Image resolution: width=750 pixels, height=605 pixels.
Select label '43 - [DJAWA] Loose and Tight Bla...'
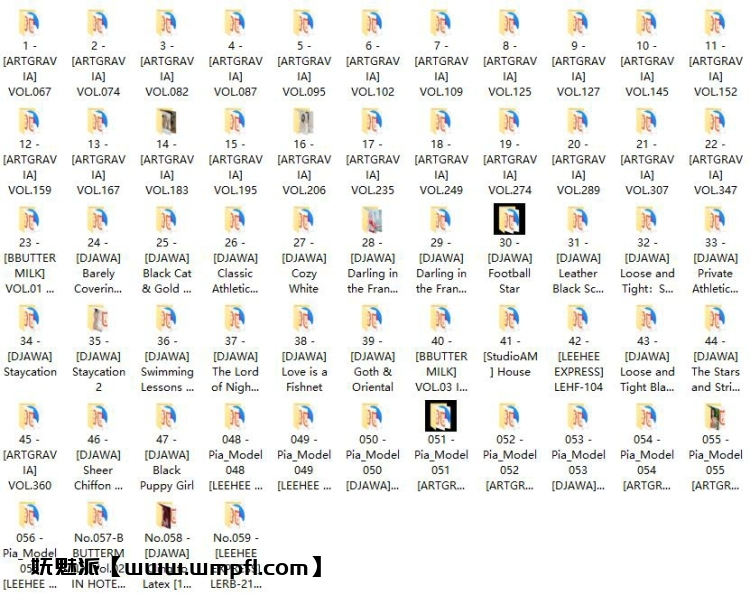coord(647,364)
